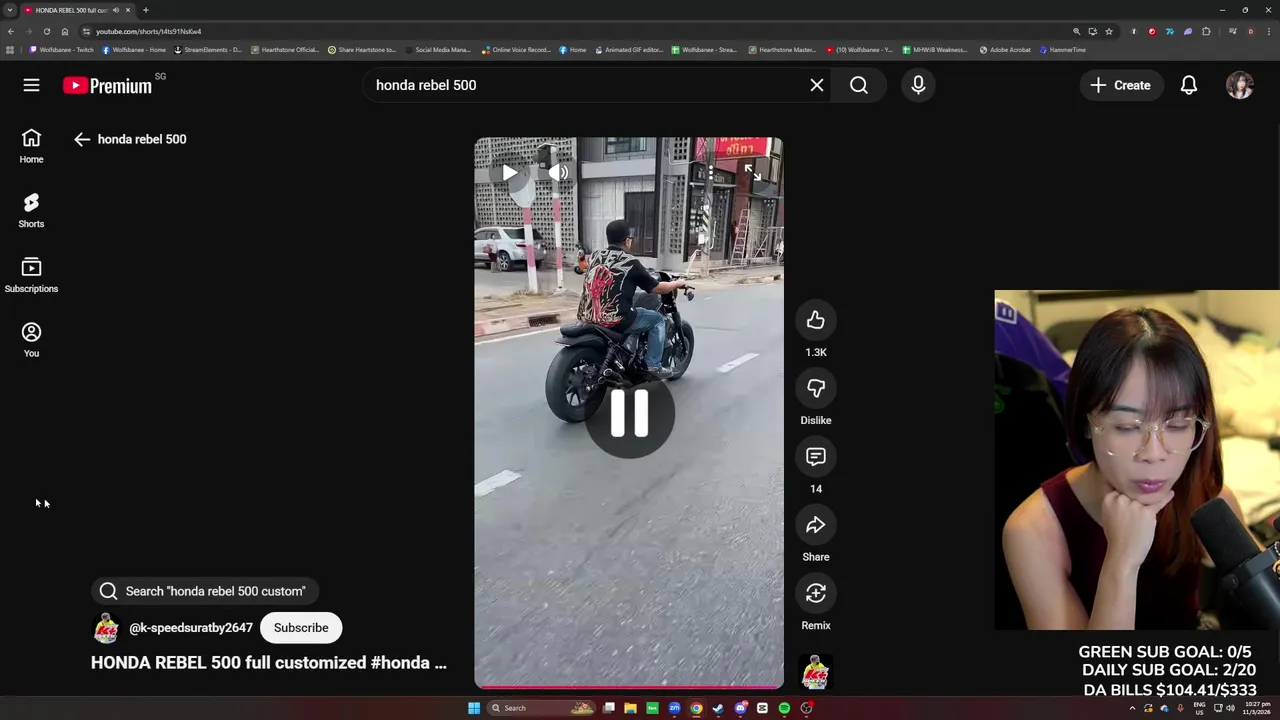
Task: Like this Short
Action: (816, 320)
